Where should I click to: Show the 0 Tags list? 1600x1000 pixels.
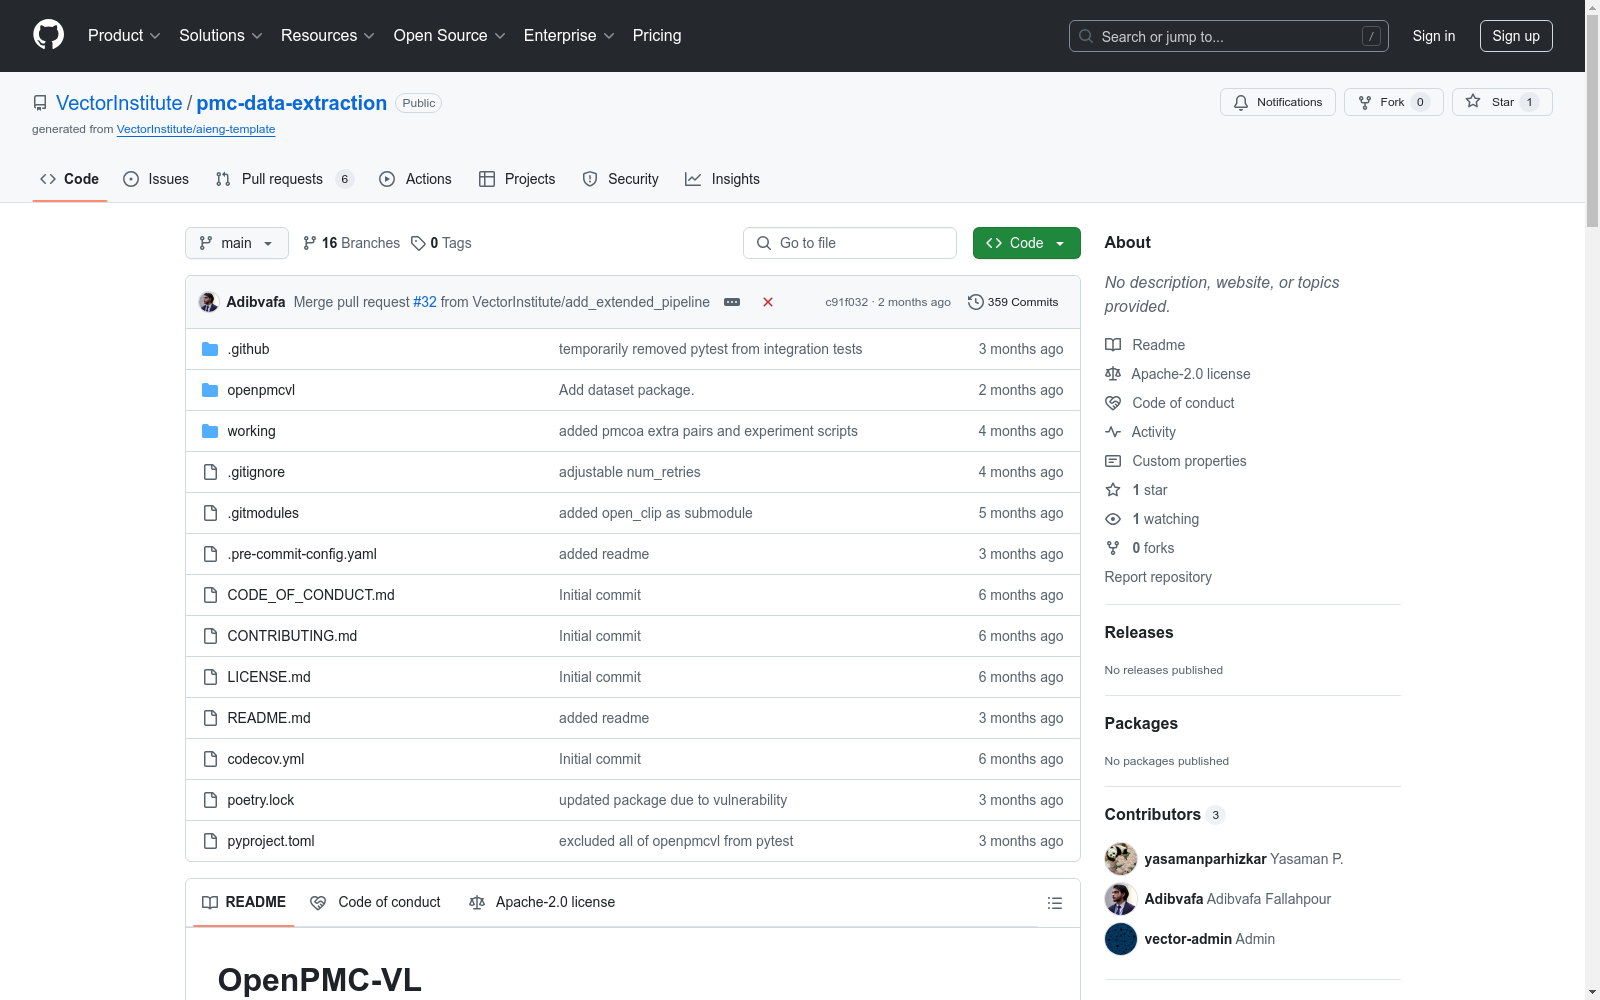[x=441, y=243]
